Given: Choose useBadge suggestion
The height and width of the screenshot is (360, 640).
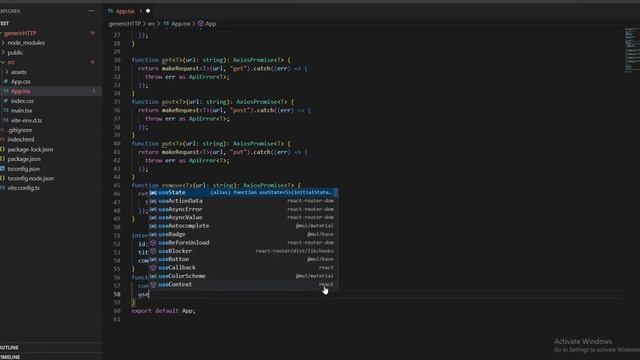Looking at the screenshot, I should pos(243,234).
